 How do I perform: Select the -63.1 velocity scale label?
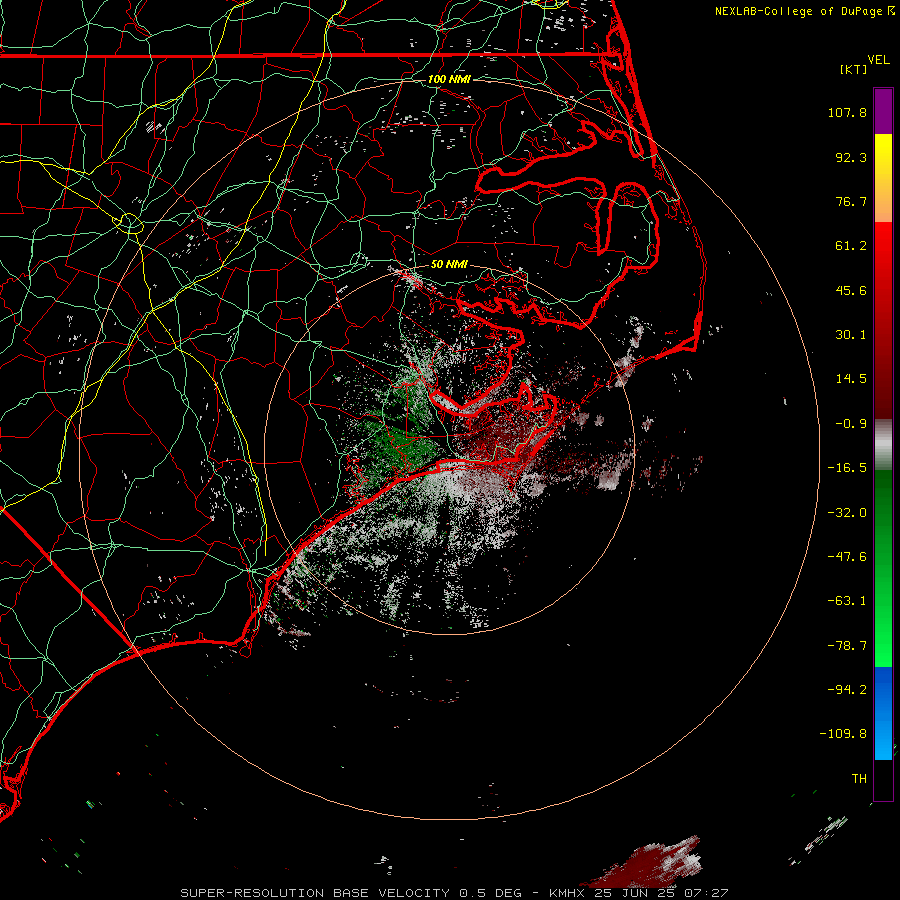[x=847, y=601]
